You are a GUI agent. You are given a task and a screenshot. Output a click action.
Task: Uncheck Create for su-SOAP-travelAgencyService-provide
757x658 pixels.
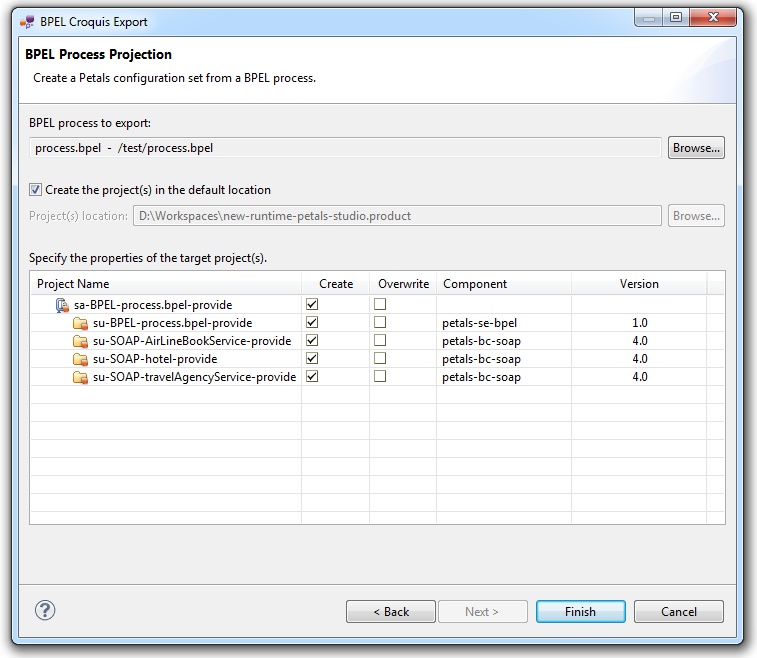pos(312,377)
